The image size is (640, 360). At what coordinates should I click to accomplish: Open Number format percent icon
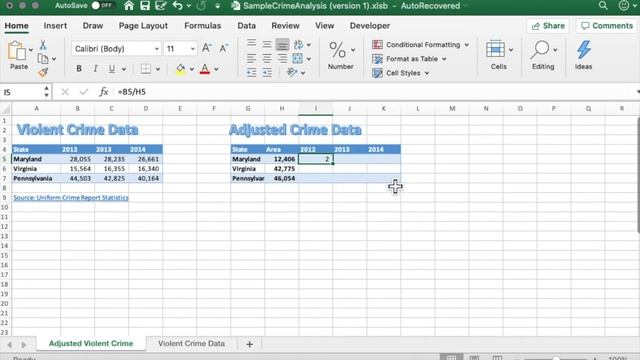(x=337, y=50)
